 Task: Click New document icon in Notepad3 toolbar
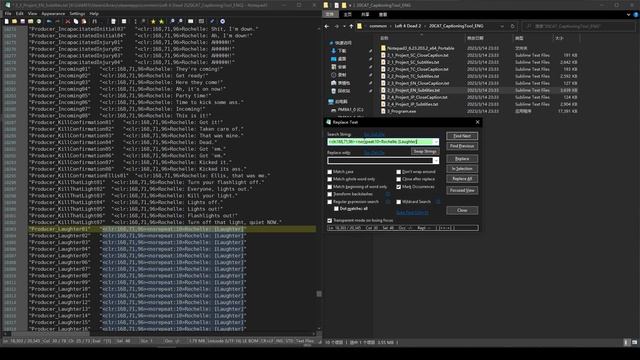coord(7,21)
